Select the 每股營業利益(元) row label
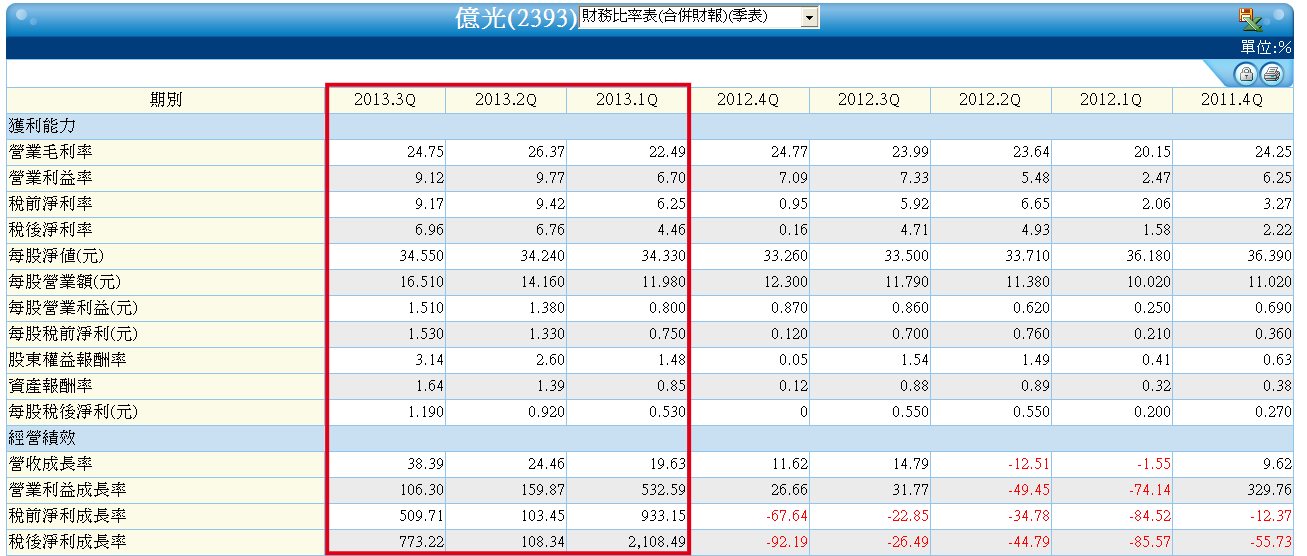Screen dimensions: 1307x556 pyautogui.click(x=72, y=308)
